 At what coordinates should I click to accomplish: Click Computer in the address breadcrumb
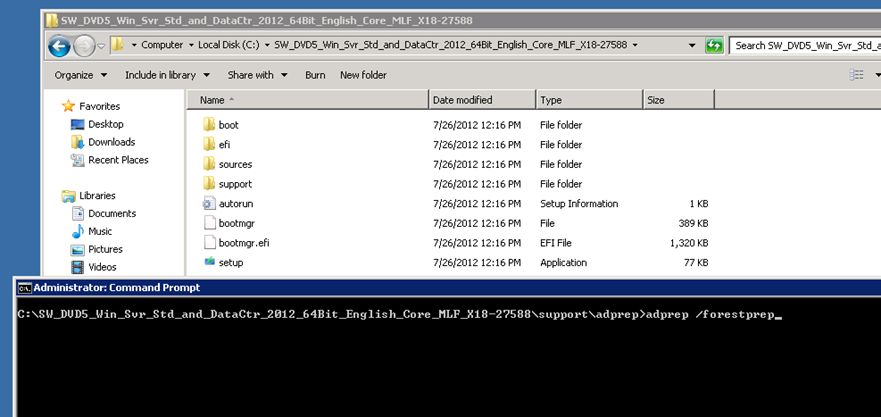coord(162,45)
